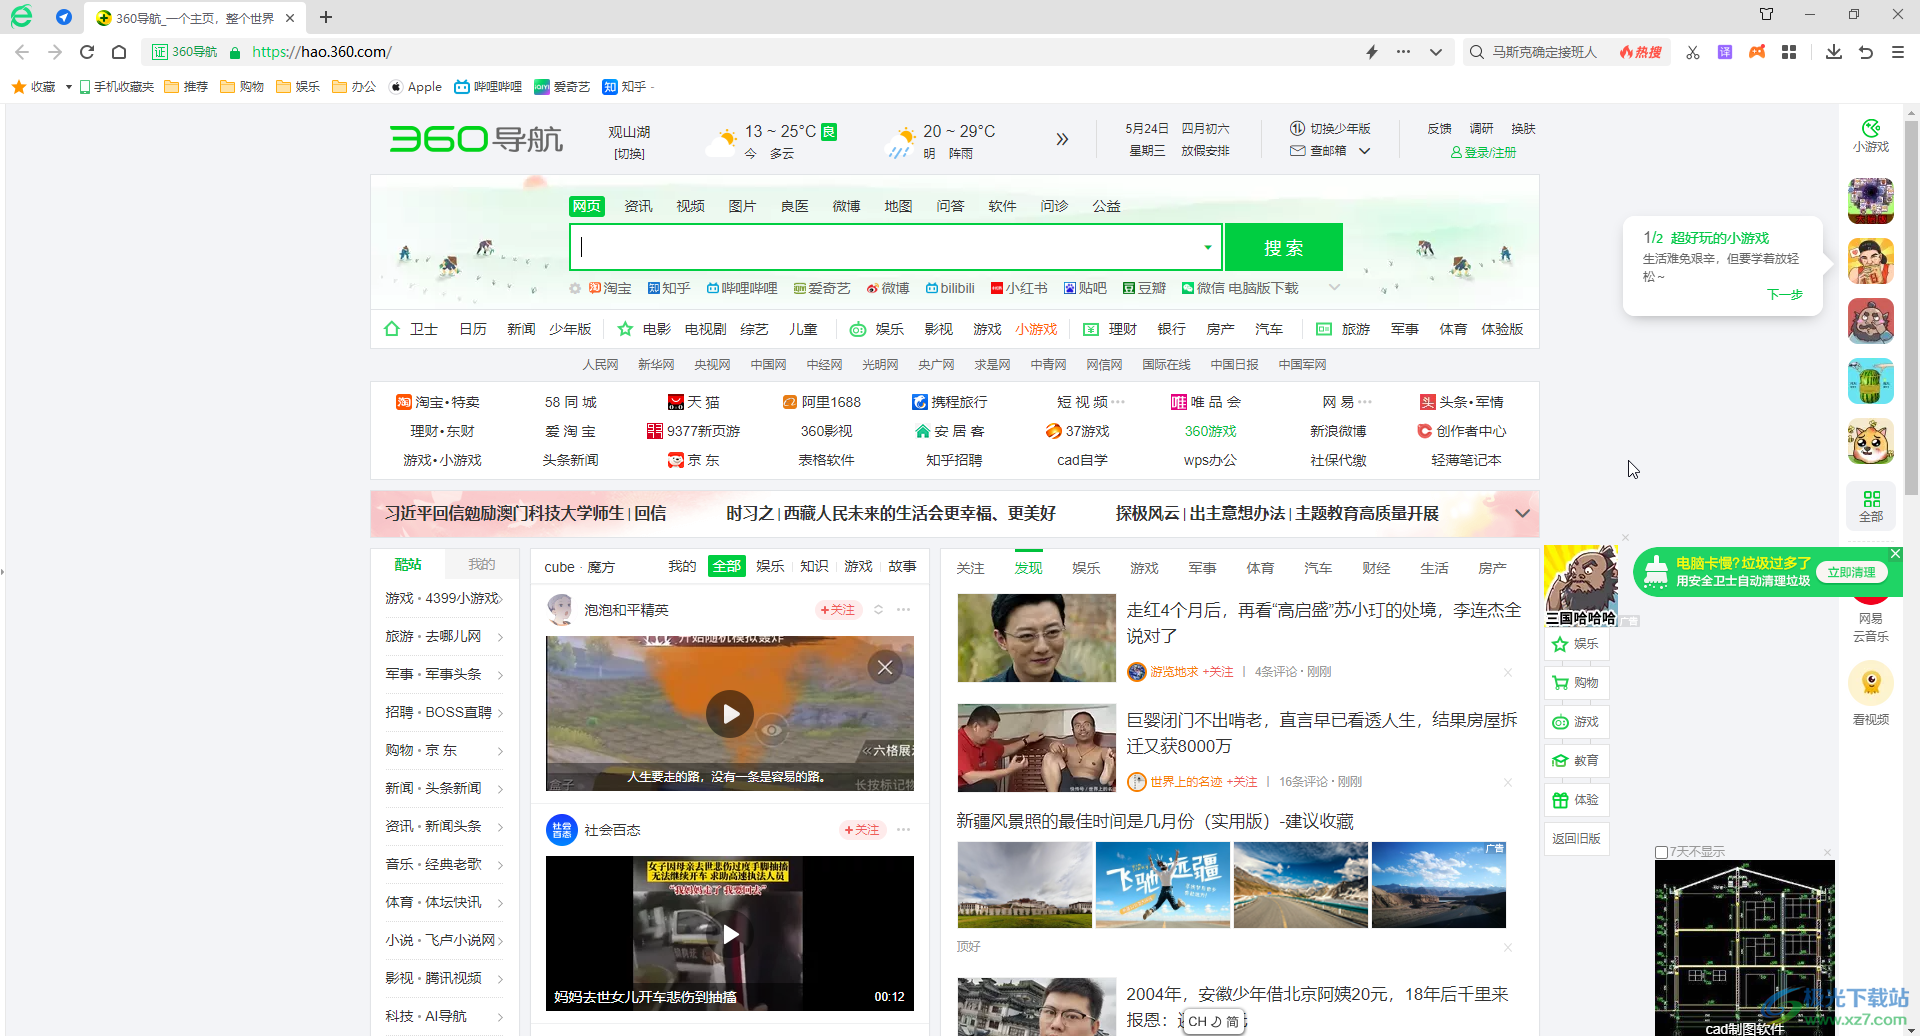The image size is (1920, 1036).
Task: Select the 资讯 search tab
Action: tap(638, 206)
